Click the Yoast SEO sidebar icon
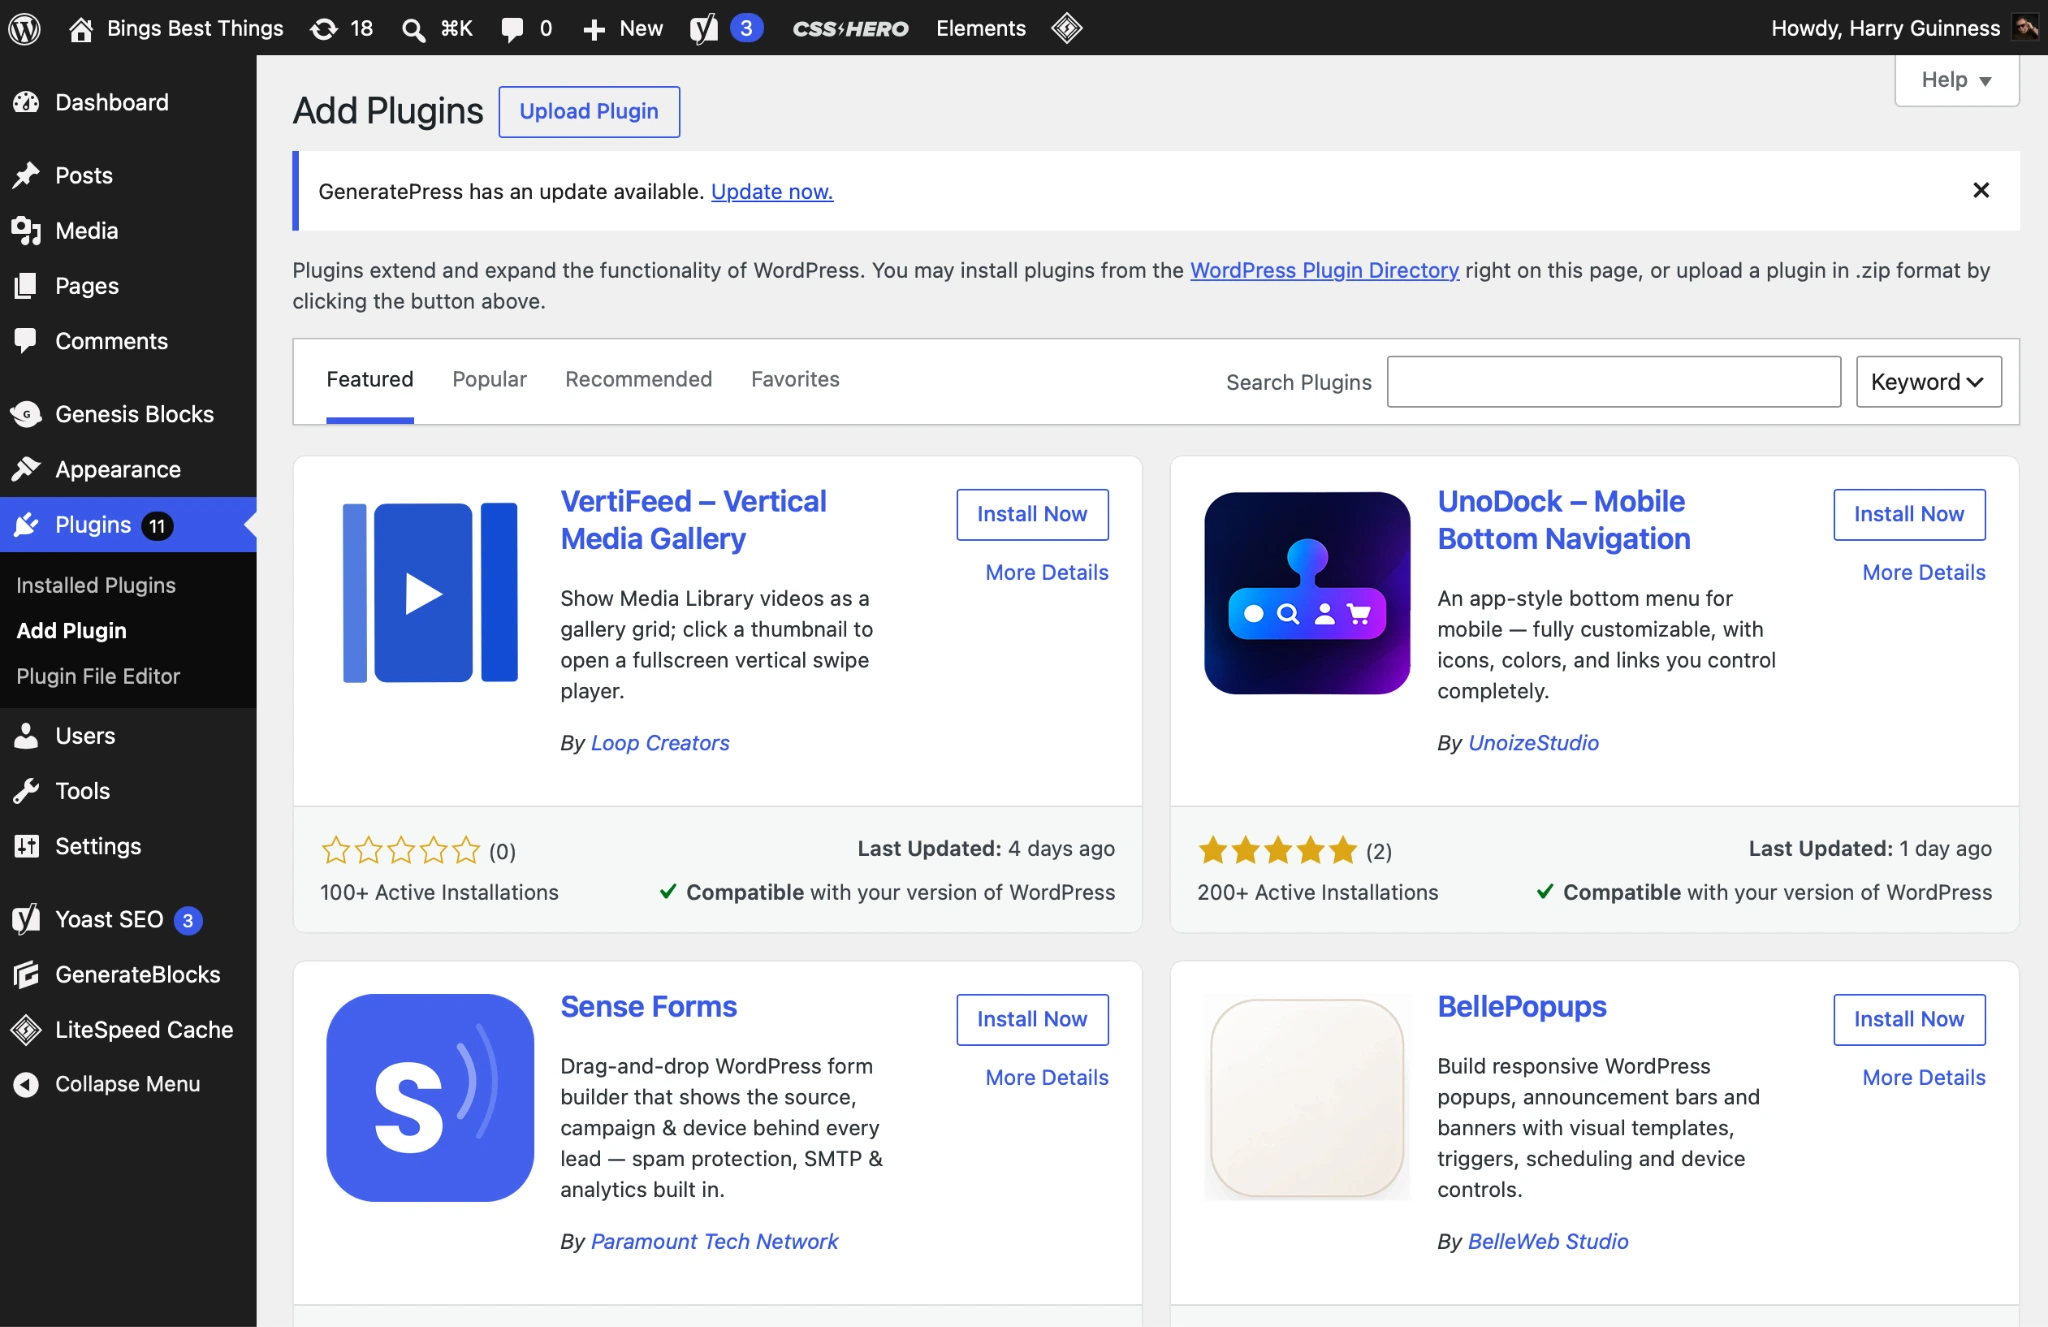Screen dimensions: 2048x1327 [x=27, y=919]
